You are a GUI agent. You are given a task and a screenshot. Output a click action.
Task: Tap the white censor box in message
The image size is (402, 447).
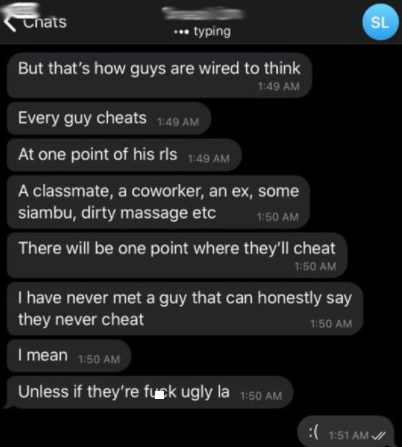pos(160,395)
